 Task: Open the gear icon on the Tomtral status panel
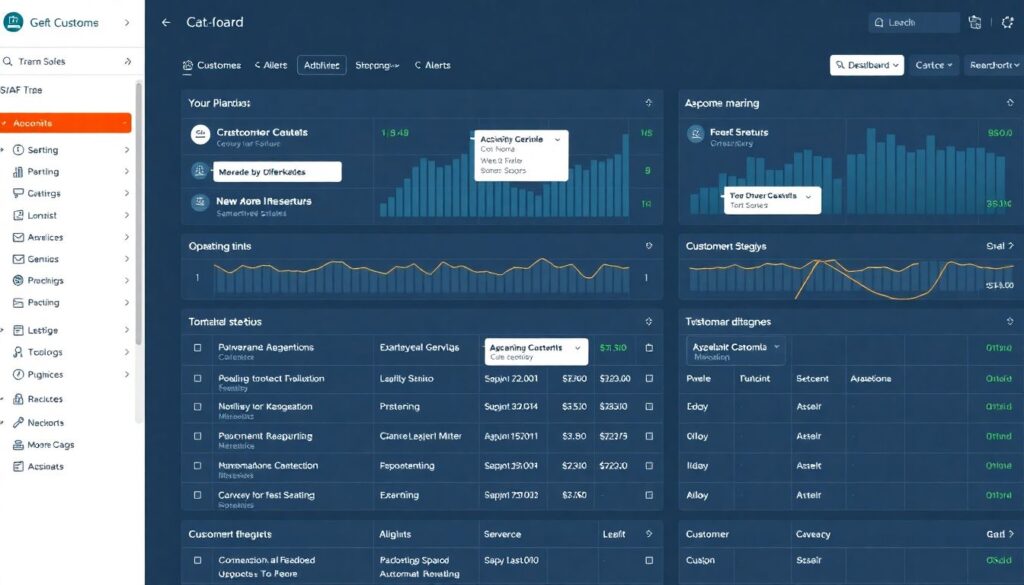(647, 321)
